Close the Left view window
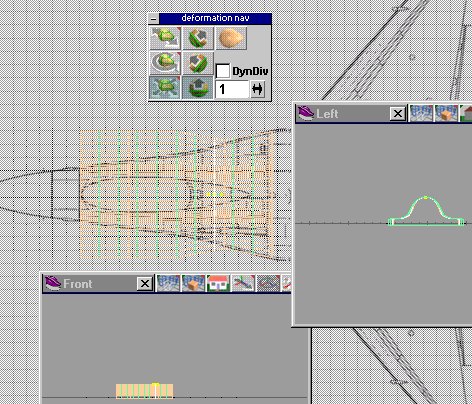The height and width of the screenshot is (404, 472). pos(398,114)
